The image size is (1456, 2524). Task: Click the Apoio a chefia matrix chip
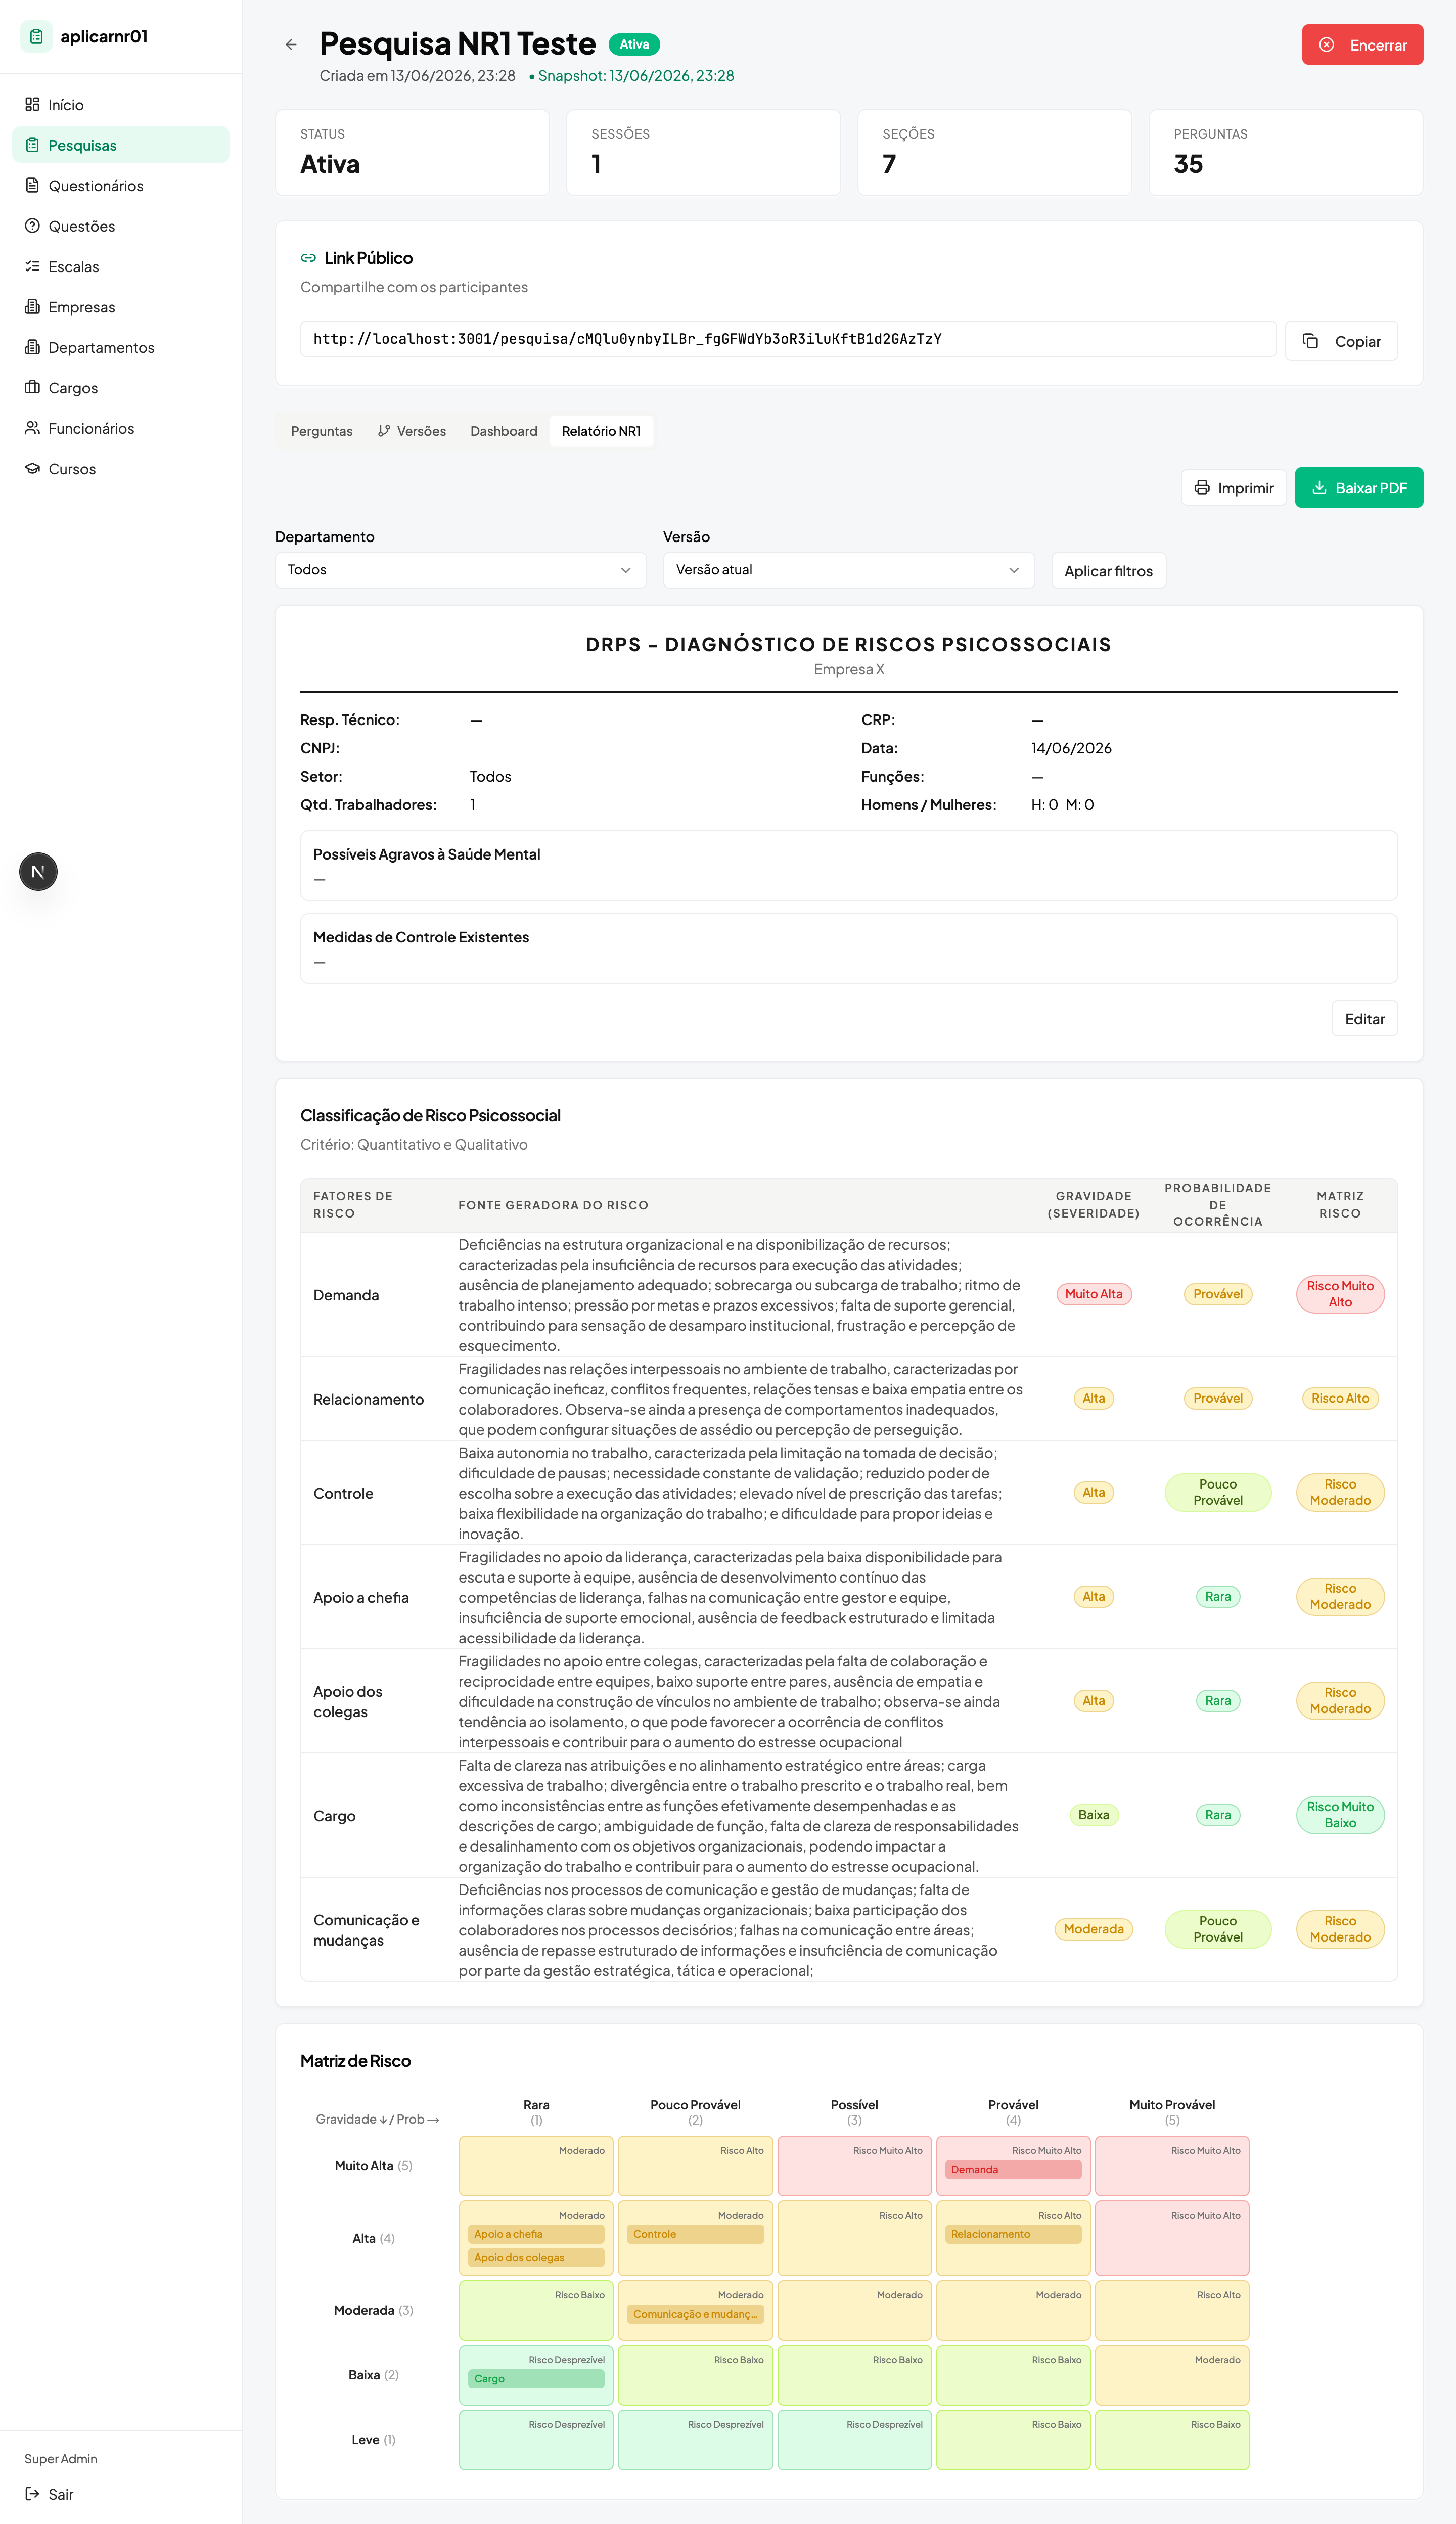[536, 2234]
